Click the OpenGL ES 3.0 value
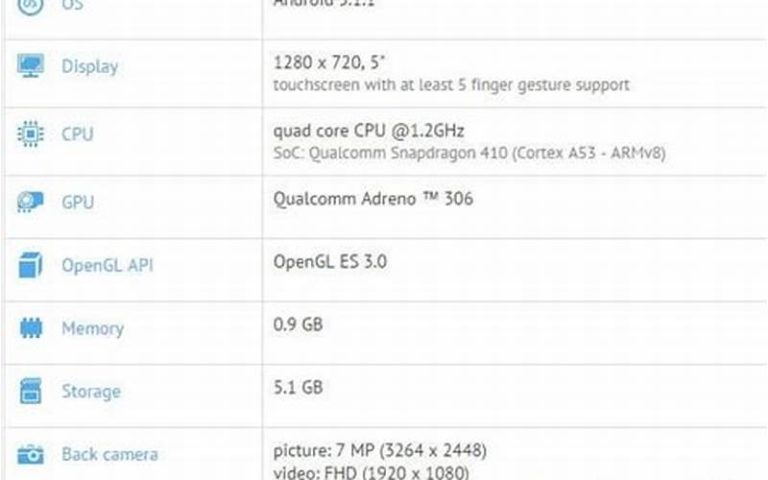The width and height of the screenshot is (768, 480). 330,262
